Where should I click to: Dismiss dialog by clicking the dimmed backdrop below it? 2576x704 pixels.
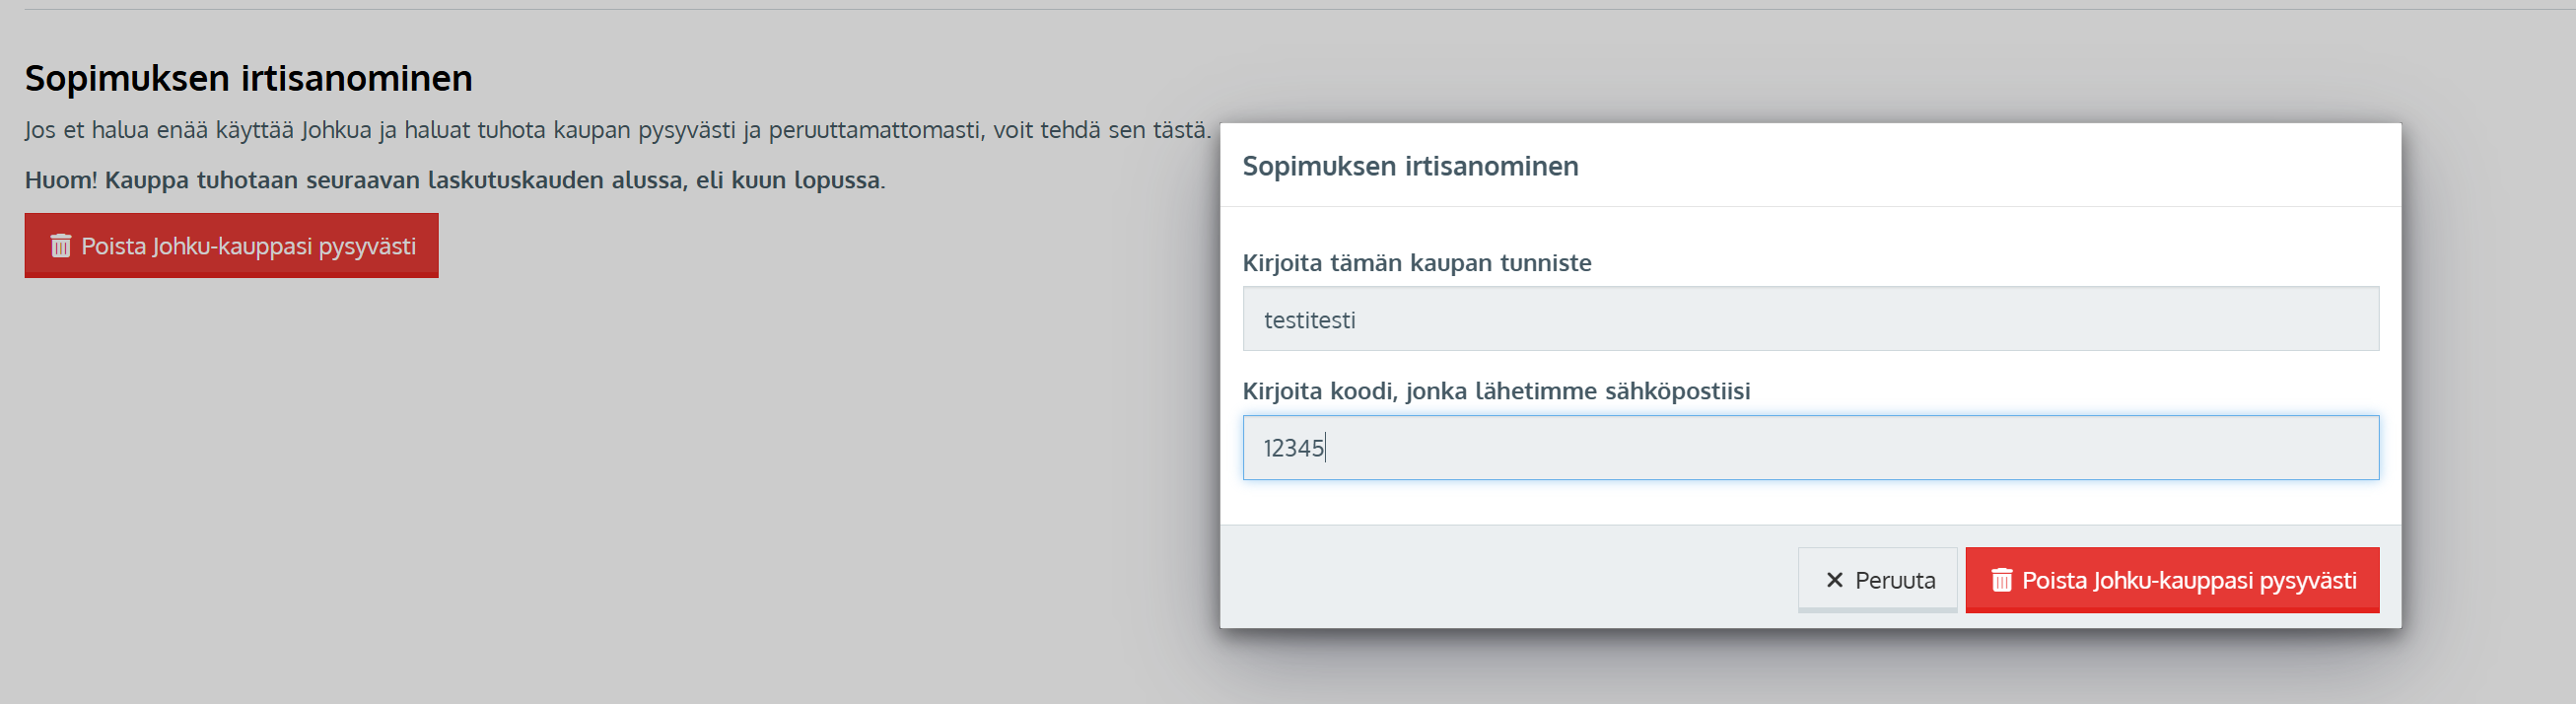pos(1800,670)
